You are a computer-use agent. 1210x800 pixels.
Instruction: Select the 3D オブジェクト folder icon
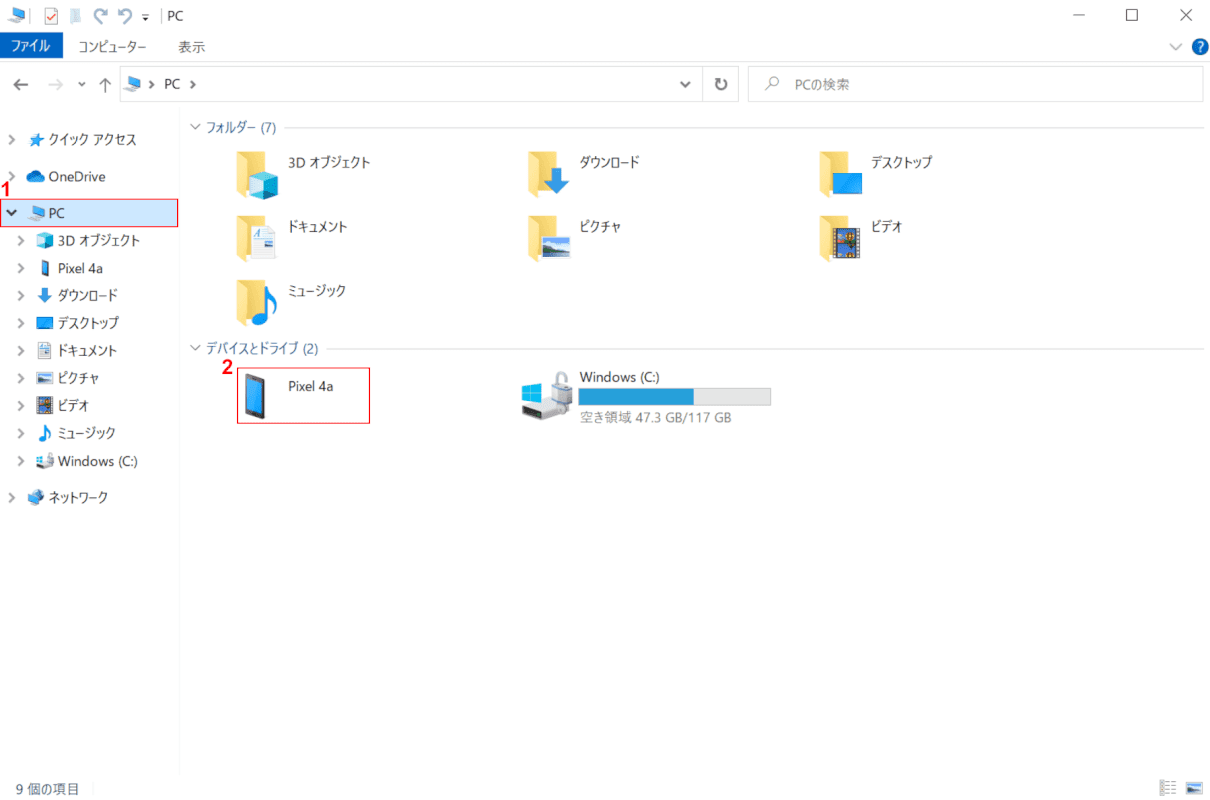click(x=256, y=175)
